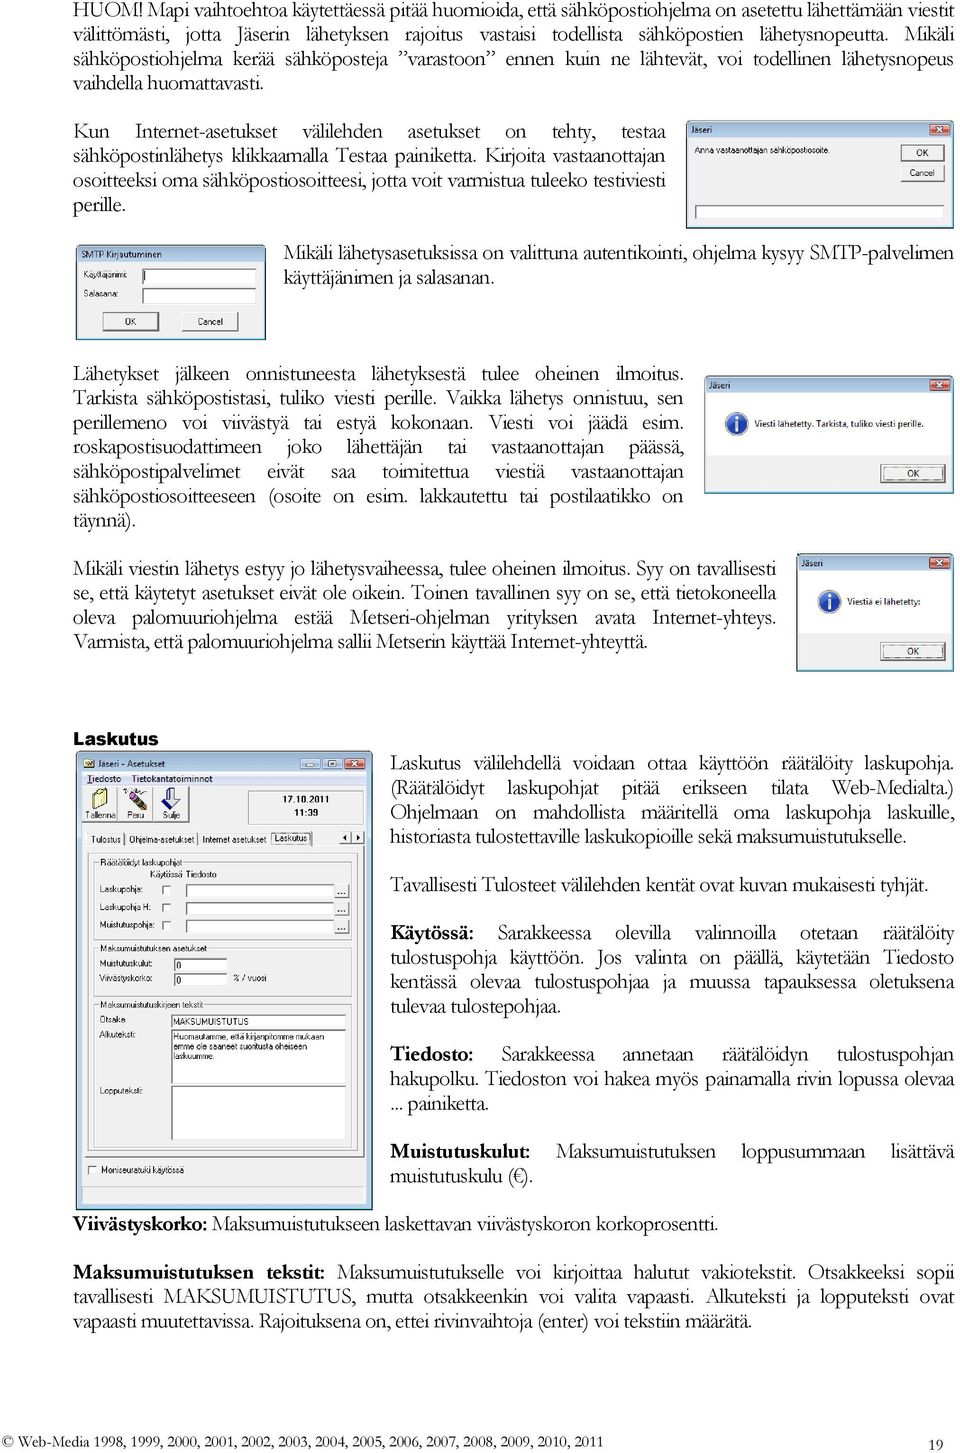Maximize the Jäseri - Asetukset window

pyautogui.click(x=332, y=764)
